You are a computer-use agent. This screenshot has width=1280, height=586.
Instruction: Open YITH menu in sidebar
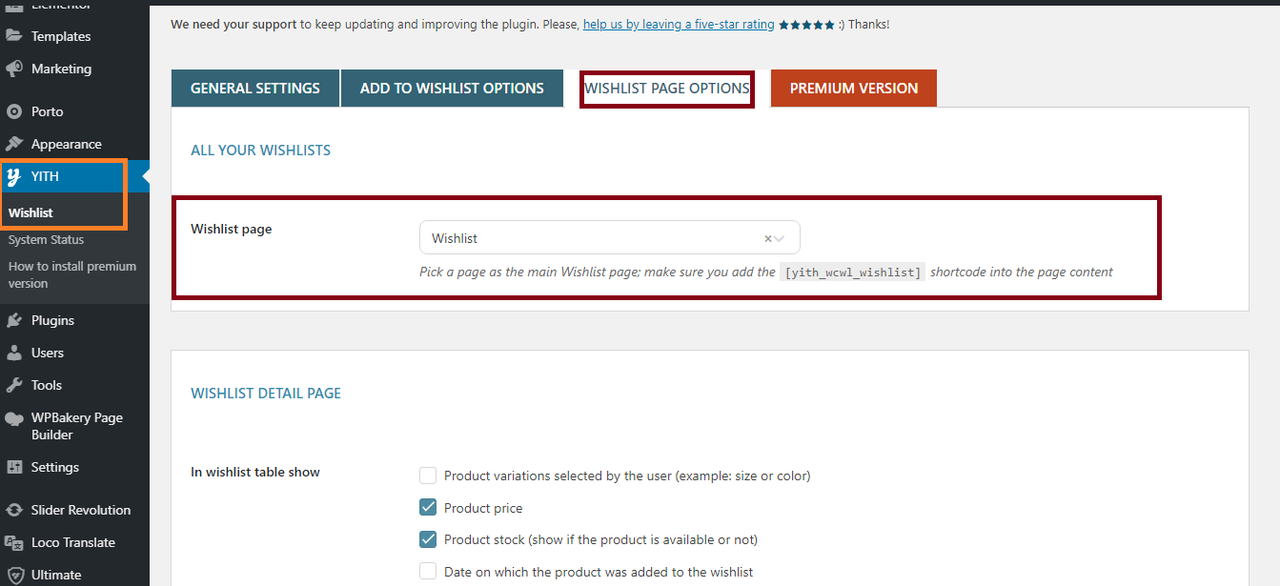pos(74,177)
